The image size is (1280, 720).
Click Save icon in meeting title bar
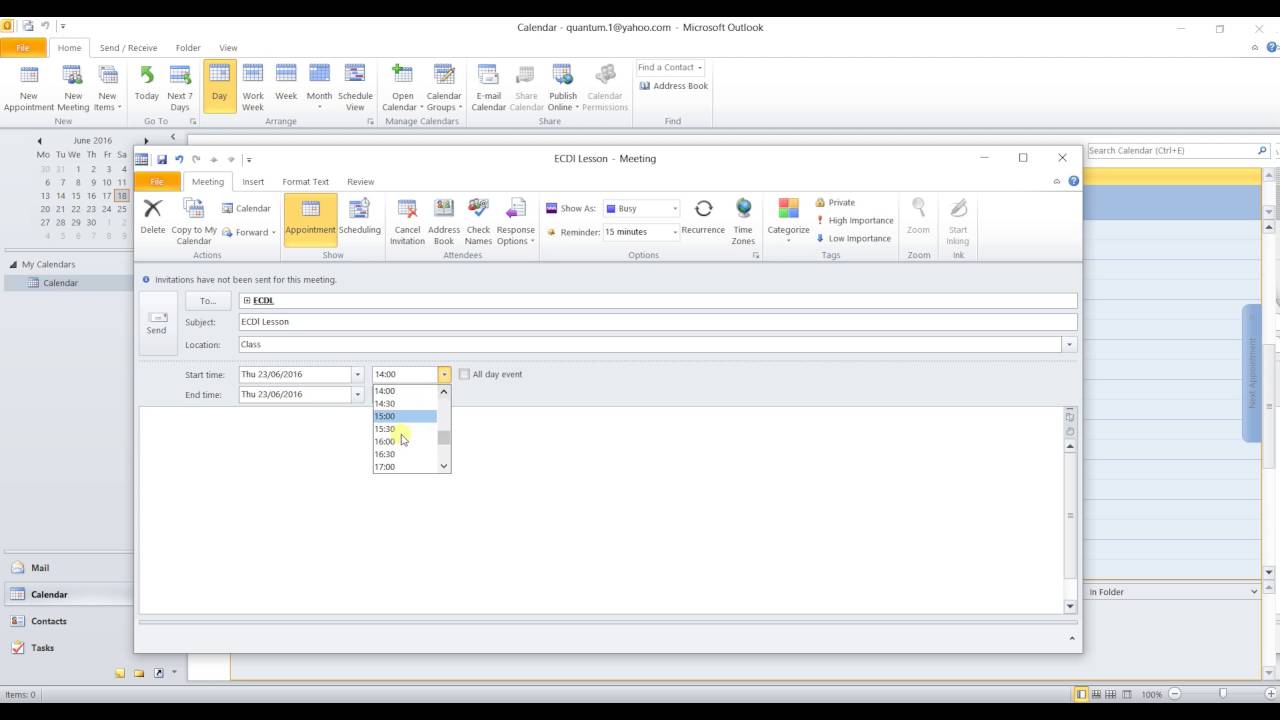point(162,159)
